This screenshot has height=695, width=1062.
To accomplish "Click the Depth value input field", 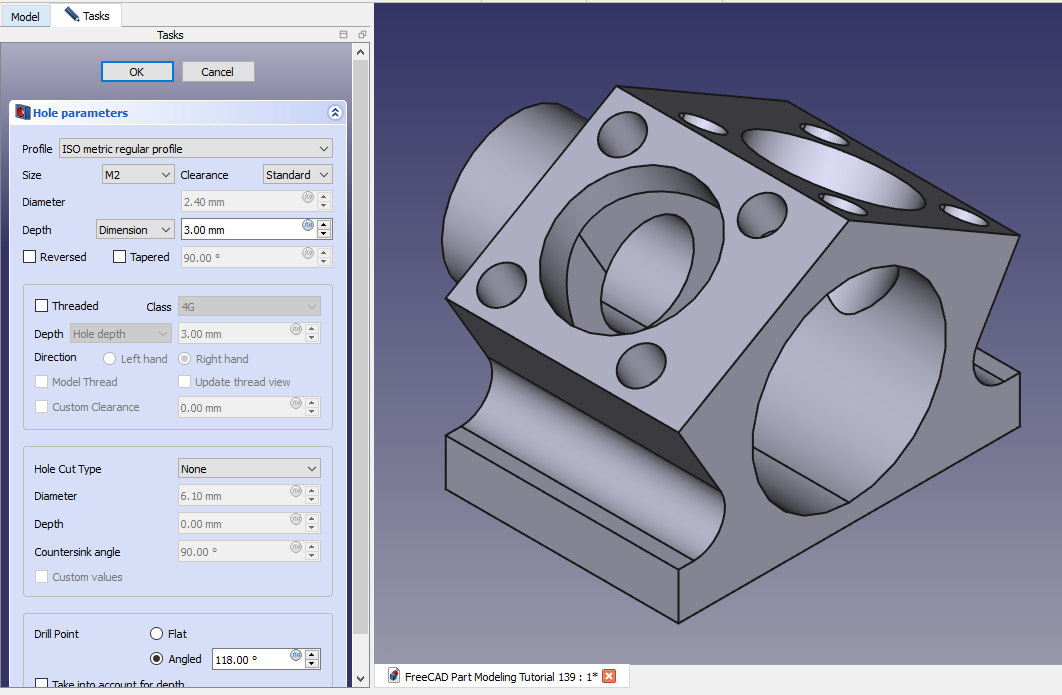I will pos(240,230).
